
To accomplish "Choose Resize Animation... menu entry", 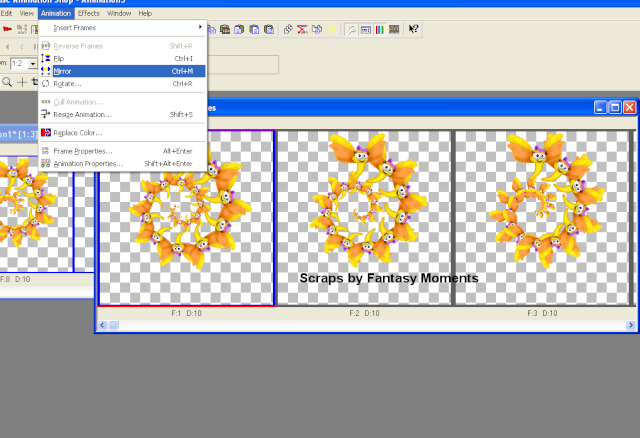I will tap(123, 114).
